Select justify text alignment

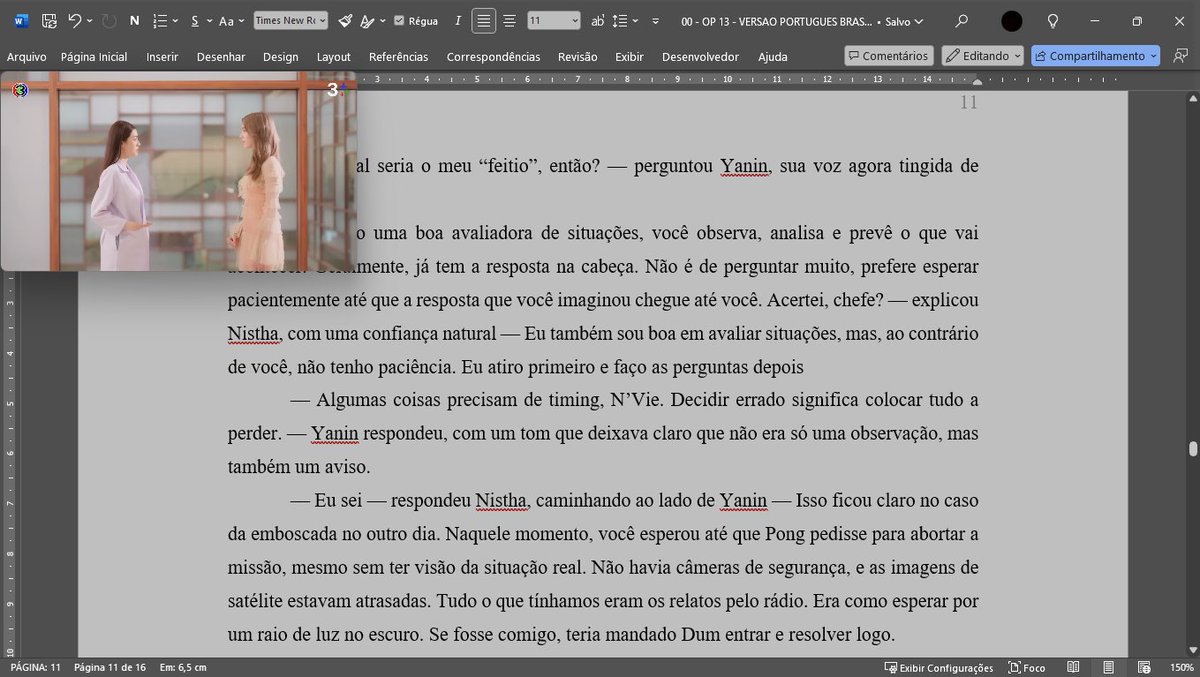[x=484, y=20]
